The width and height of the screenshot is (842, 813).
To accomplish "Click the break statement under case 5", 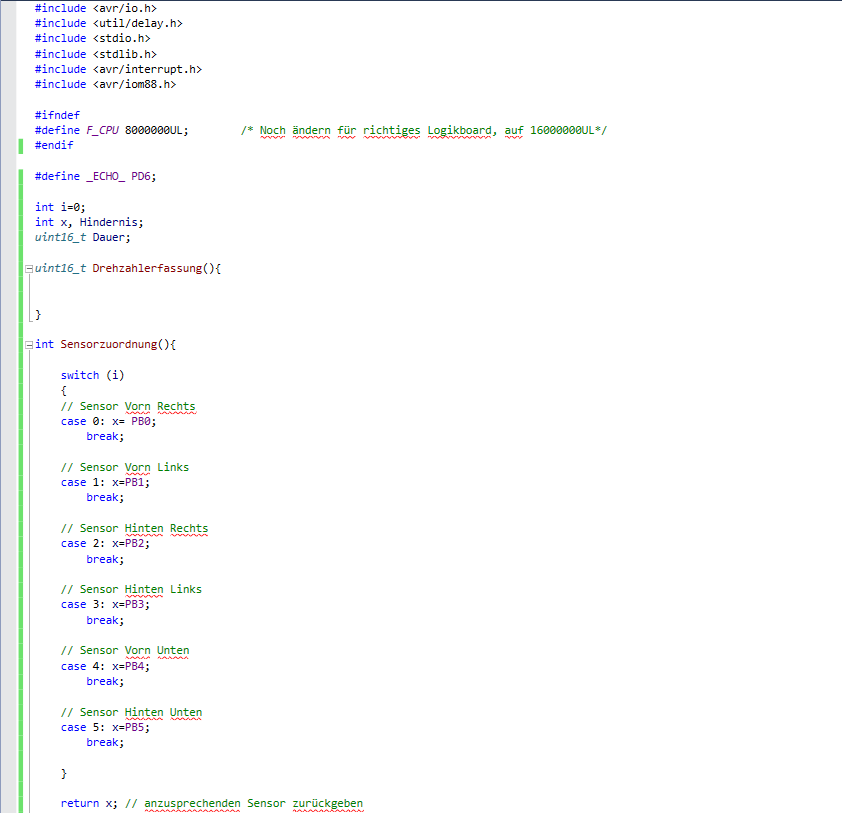I will click(105, 742).
